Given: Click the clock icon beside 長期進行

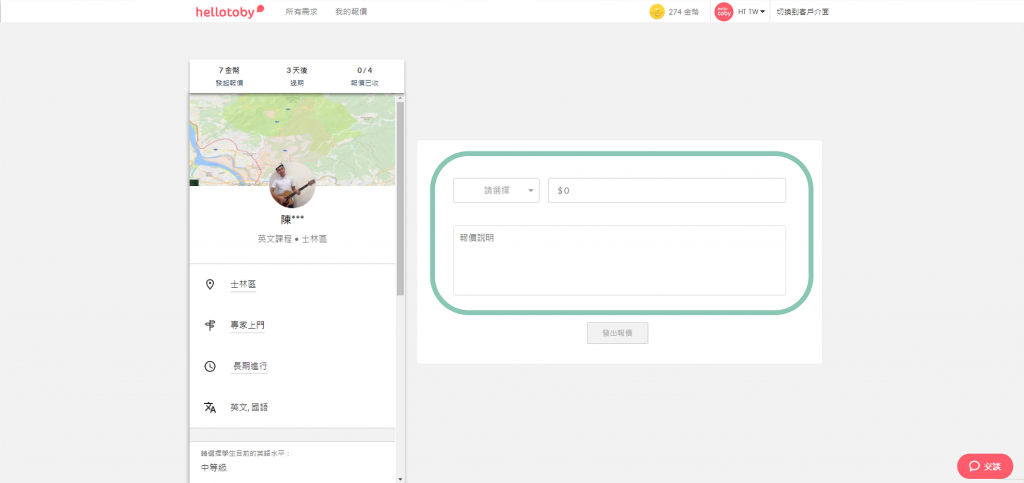Looking at the screenshot, I should pyautogui.click(x=210, y=366).
